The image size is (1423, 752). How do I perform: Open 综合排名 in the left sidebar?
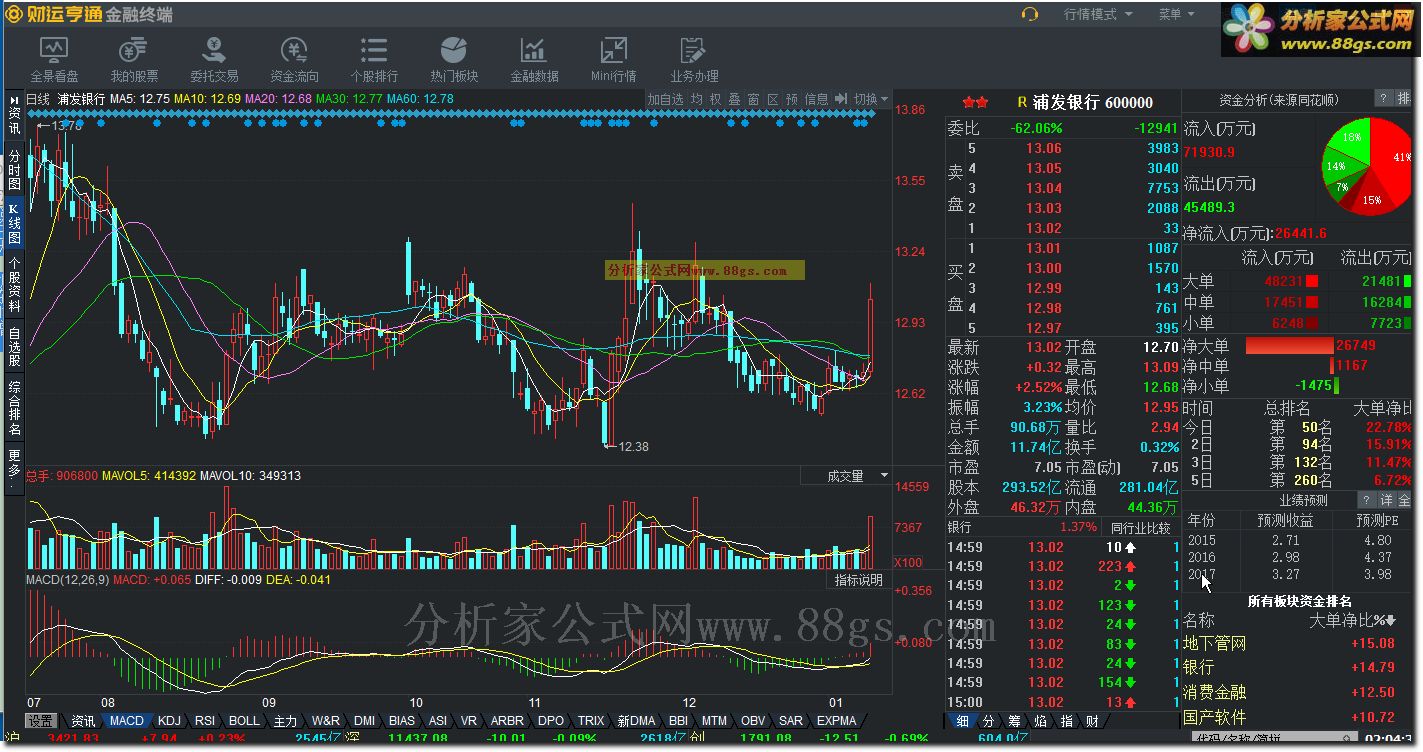14,408
